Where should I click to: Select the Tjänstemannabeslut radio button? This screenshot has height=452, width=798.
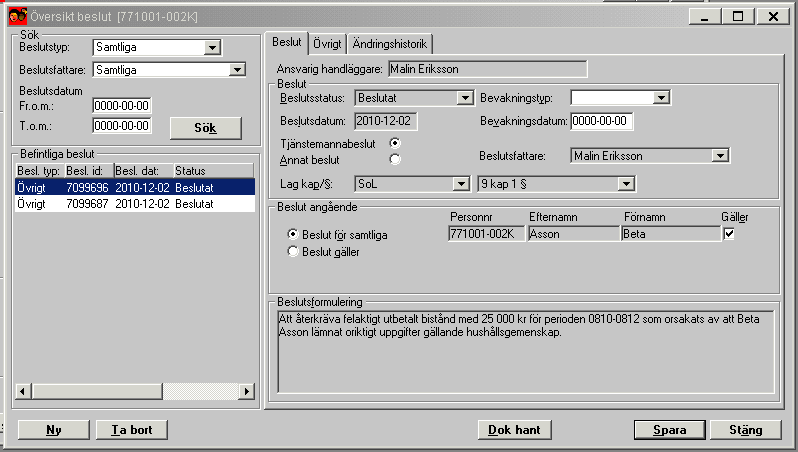(395, 143)
